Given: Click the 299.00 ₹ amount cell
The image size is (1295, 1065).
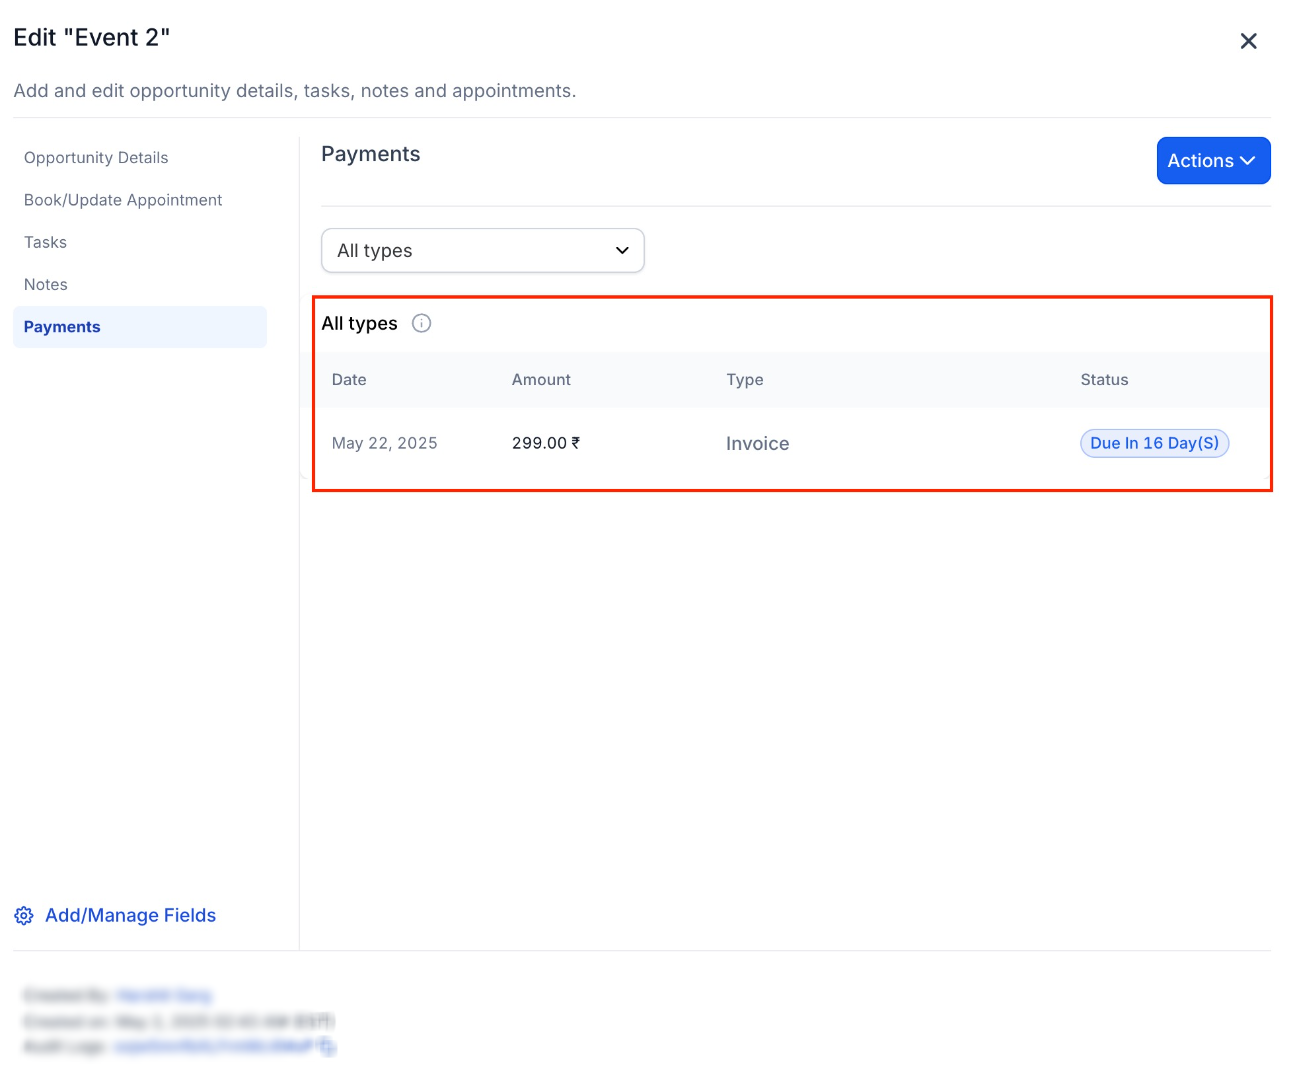Looking at the screenshot, I should tap(546, 443).
